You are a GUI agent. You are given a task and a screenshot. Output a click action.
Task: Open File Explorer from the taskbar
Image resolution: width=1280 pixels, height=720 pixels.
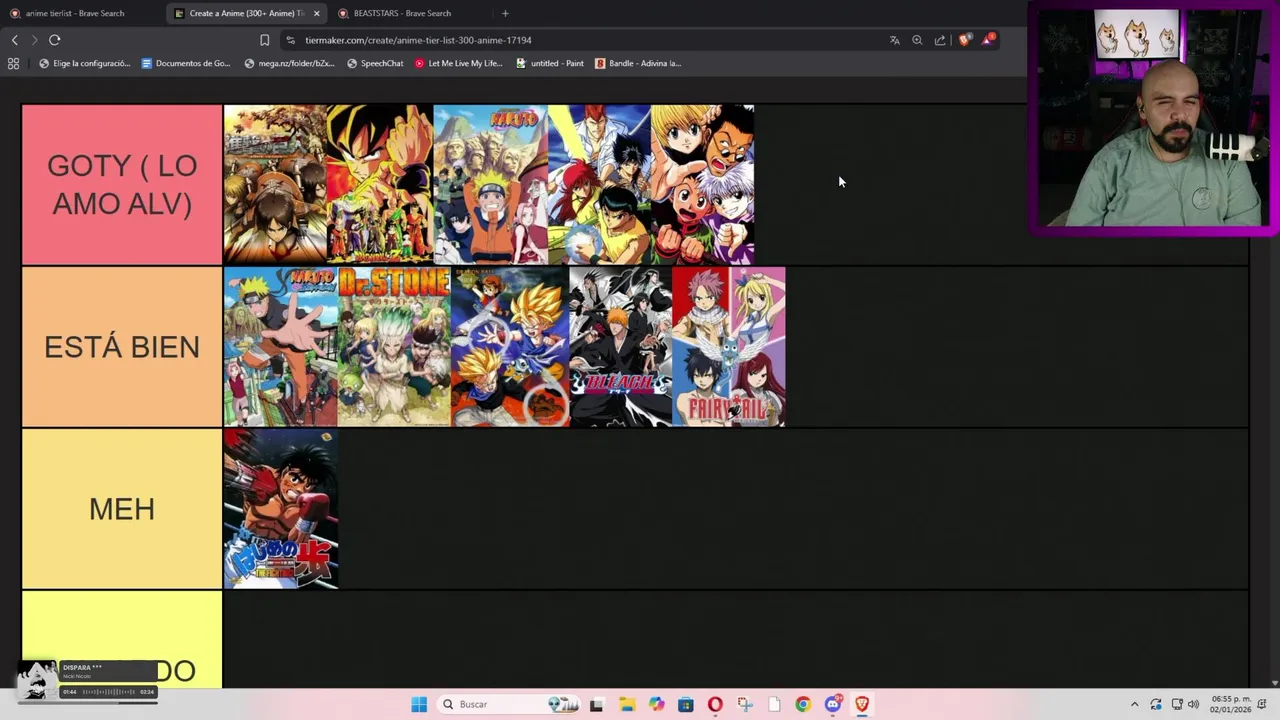(627, 704)
